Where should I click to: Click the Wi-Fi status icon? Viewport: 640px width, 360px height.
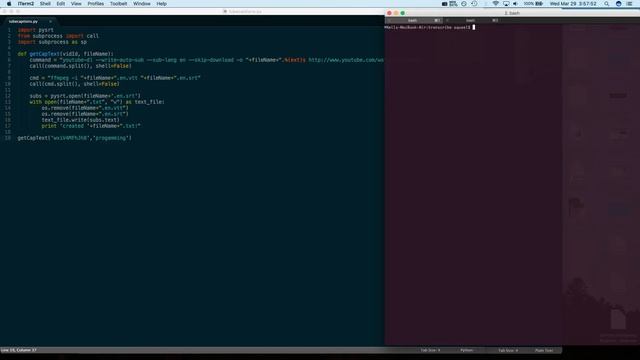click(x=496, y=4)
